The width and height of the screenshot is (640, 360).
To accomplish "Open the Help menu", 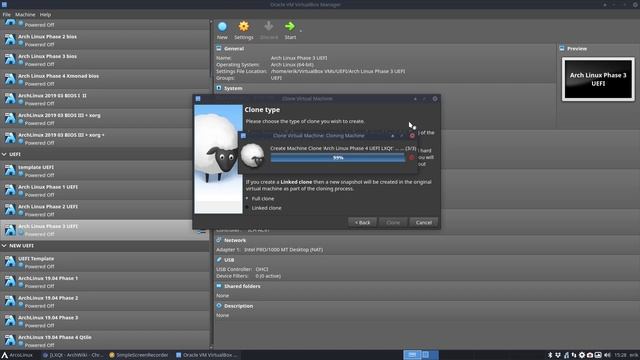I will [45, 14].
